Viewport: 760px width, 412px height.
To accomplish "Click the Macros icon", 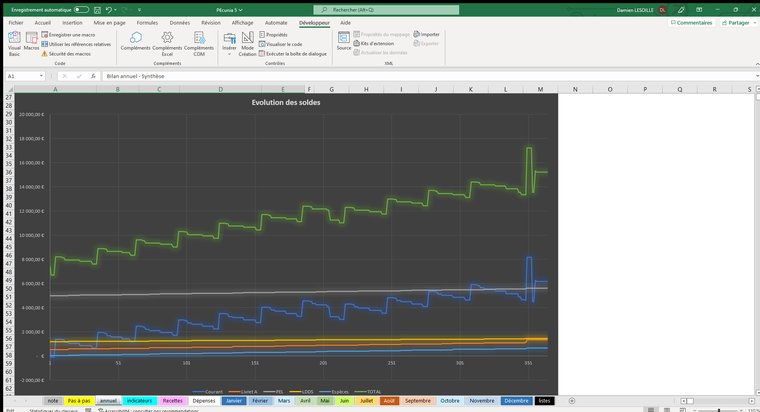I will (31, 42).
